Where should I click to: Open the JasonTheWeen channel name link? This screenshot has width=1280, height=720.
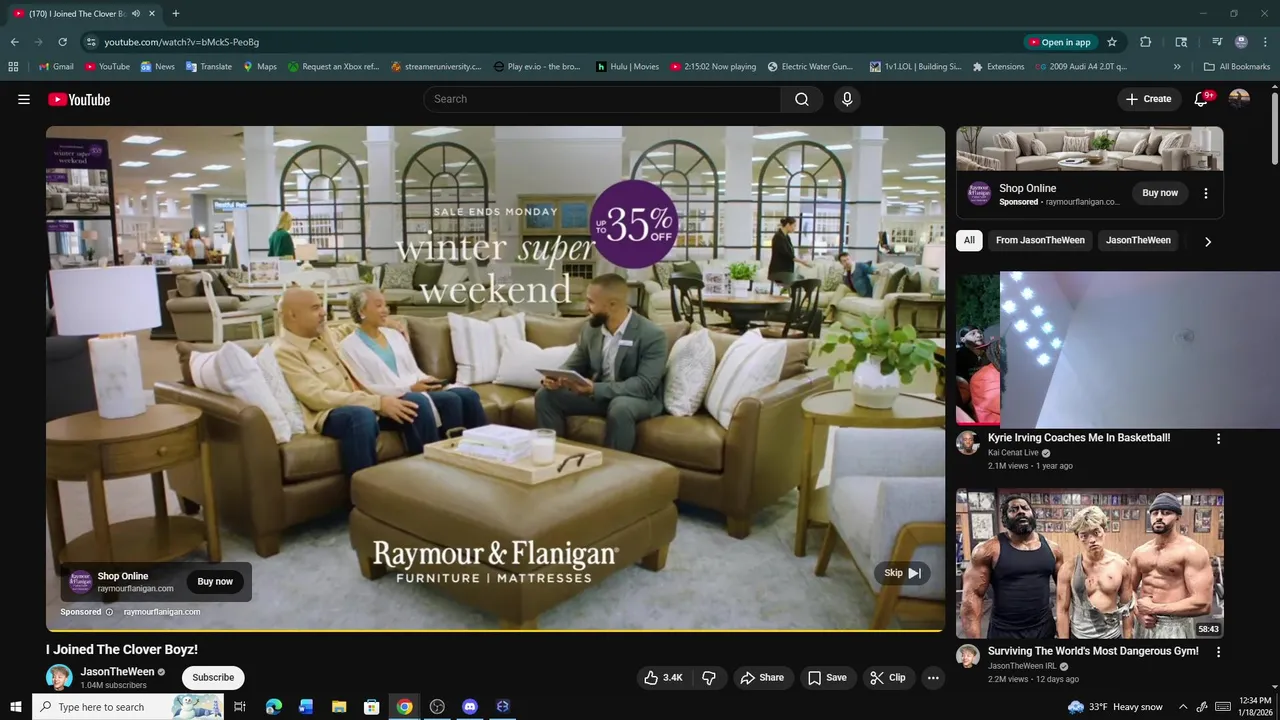point(117,672)
